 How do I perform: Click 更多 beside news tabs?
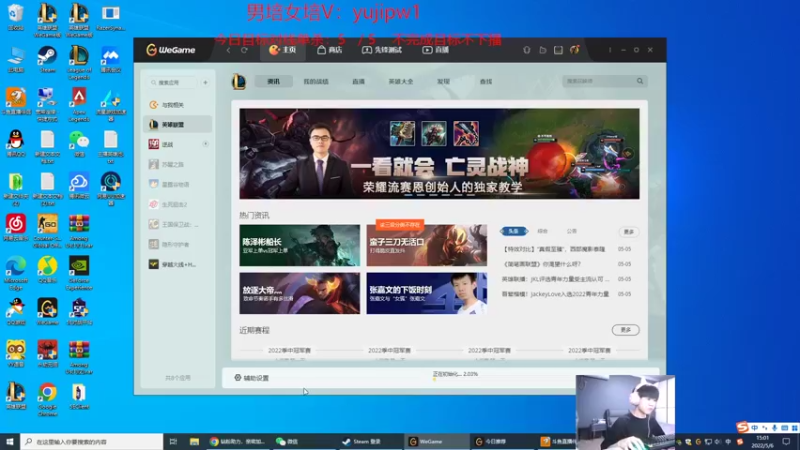pyautogui.click(x=629, y=232)
